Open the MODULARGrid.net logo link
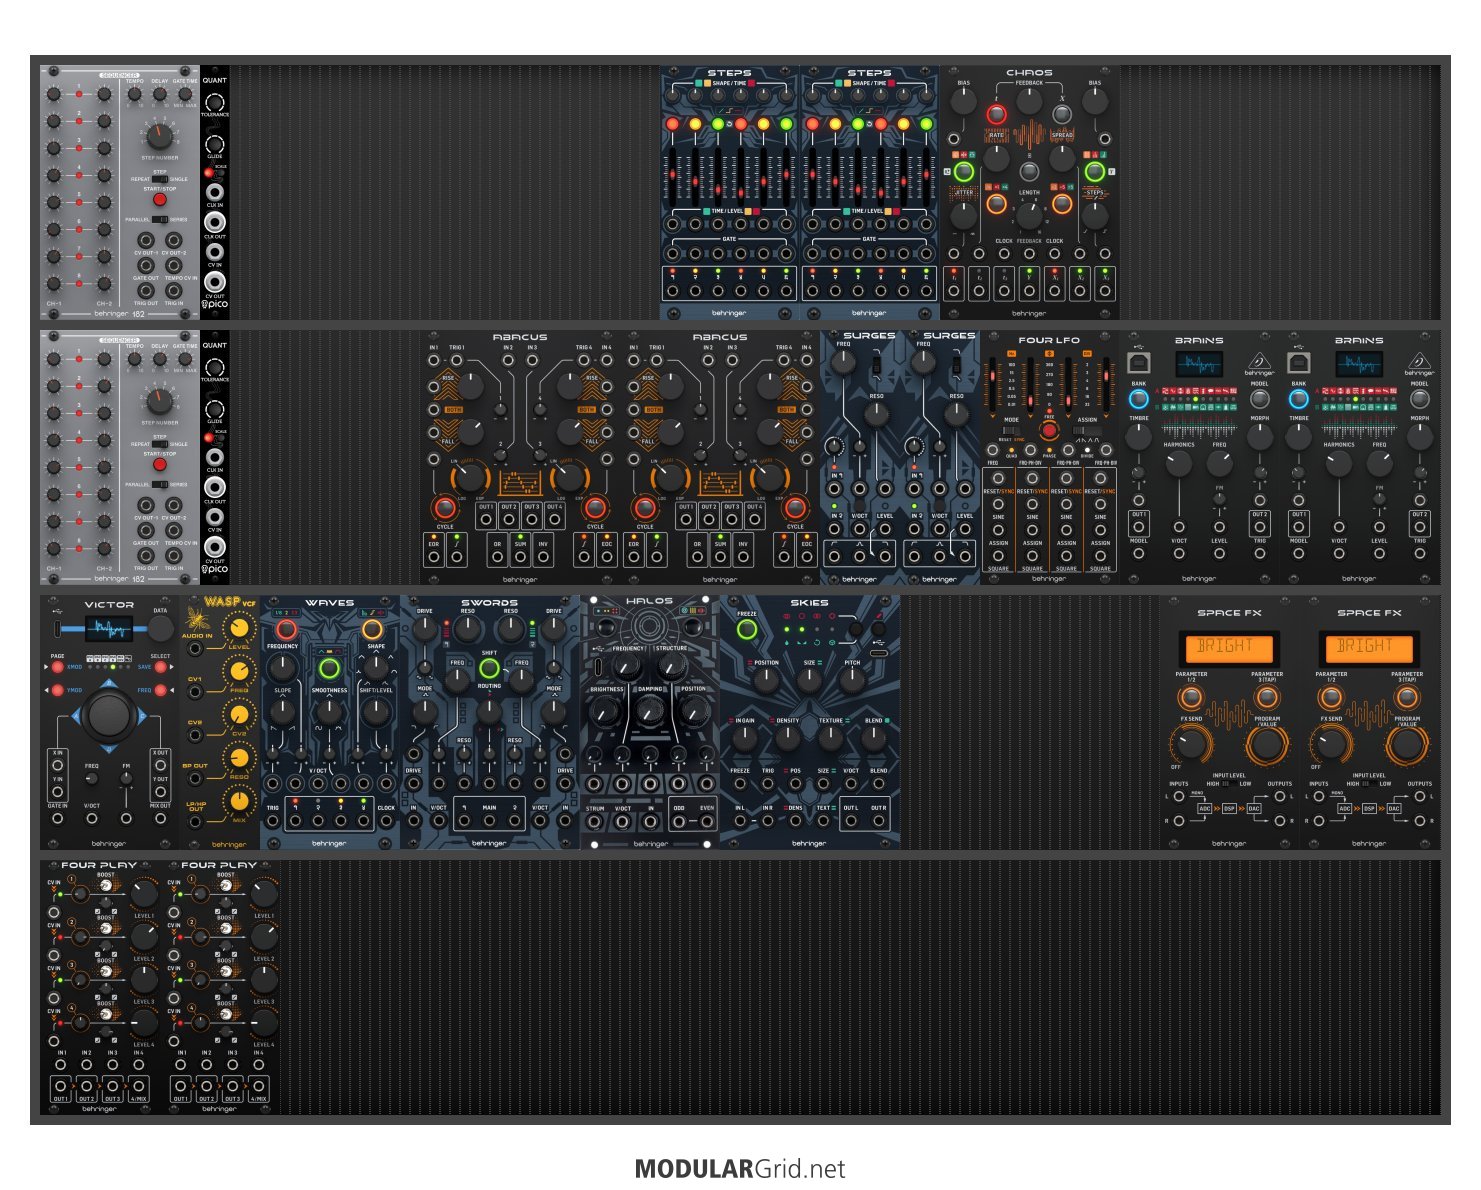 coord(740,1169)
